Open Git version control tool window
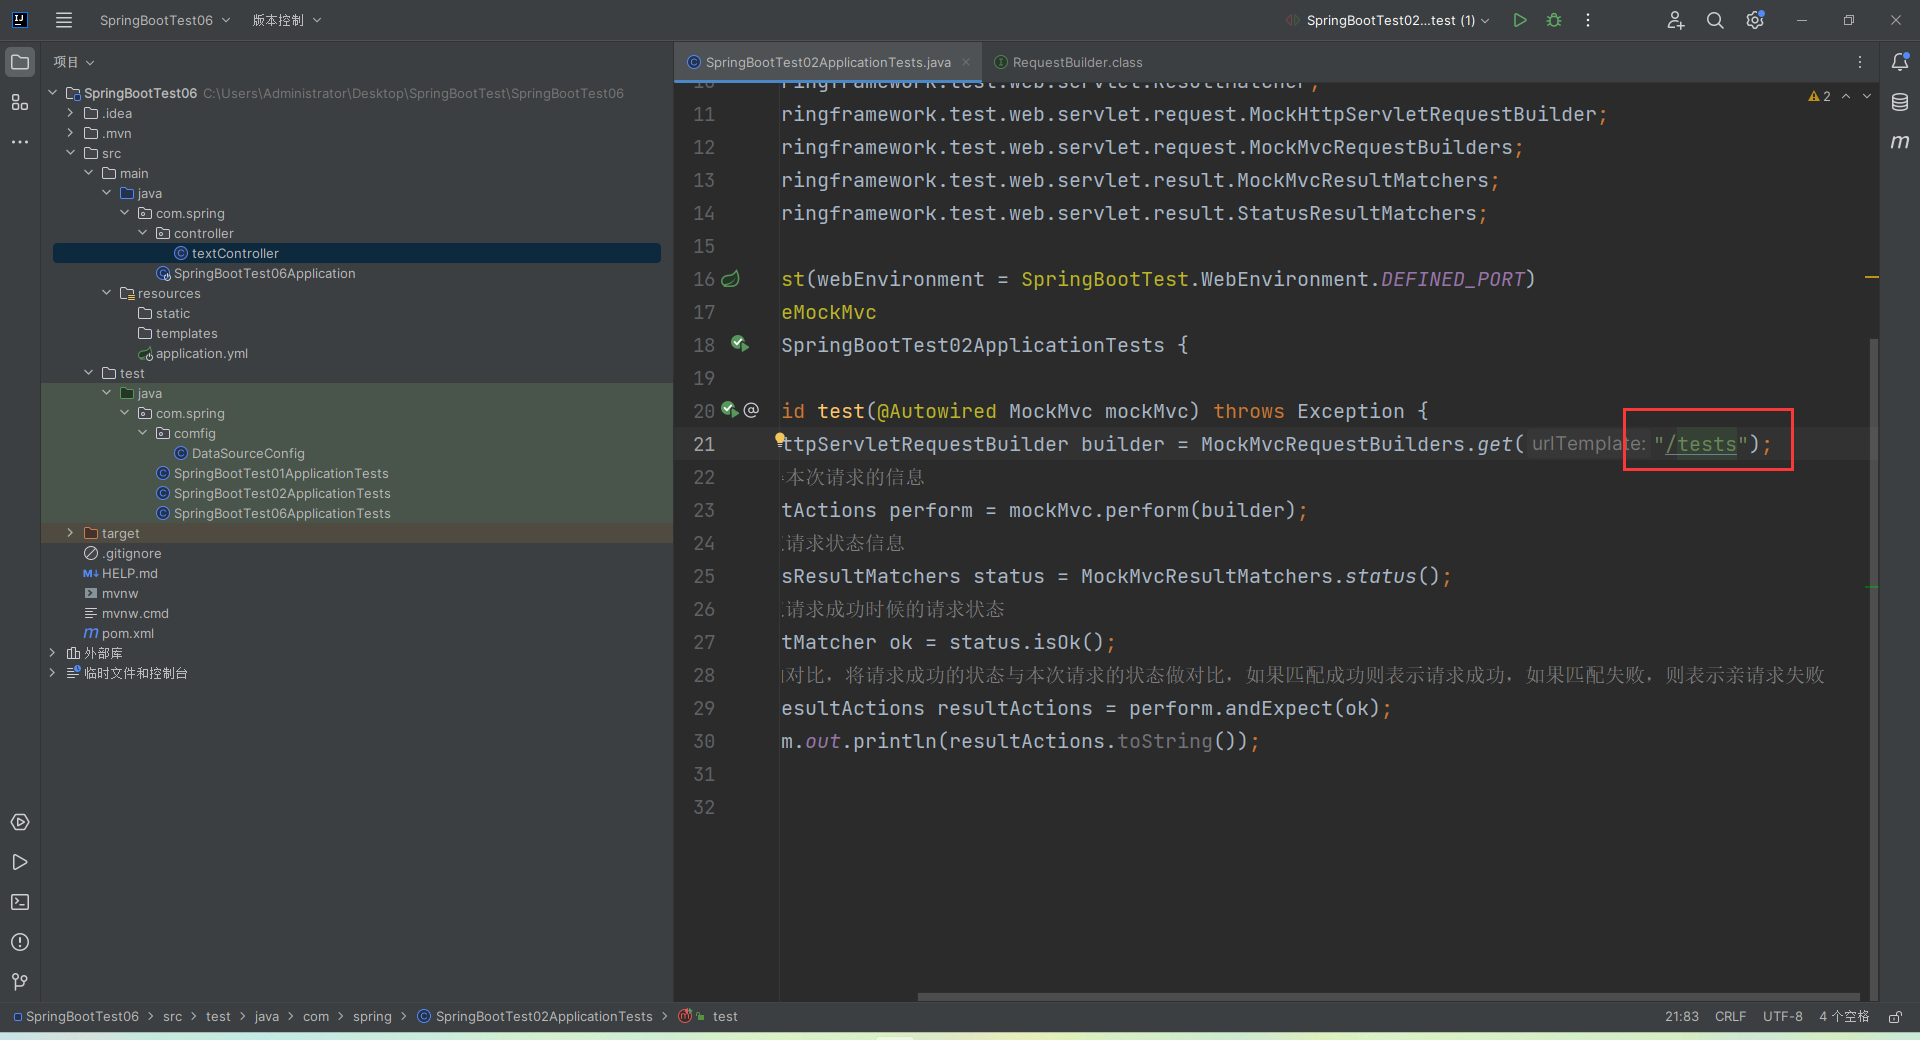Viewport: 1920px width, 1040px height. [x=20, y=982]
